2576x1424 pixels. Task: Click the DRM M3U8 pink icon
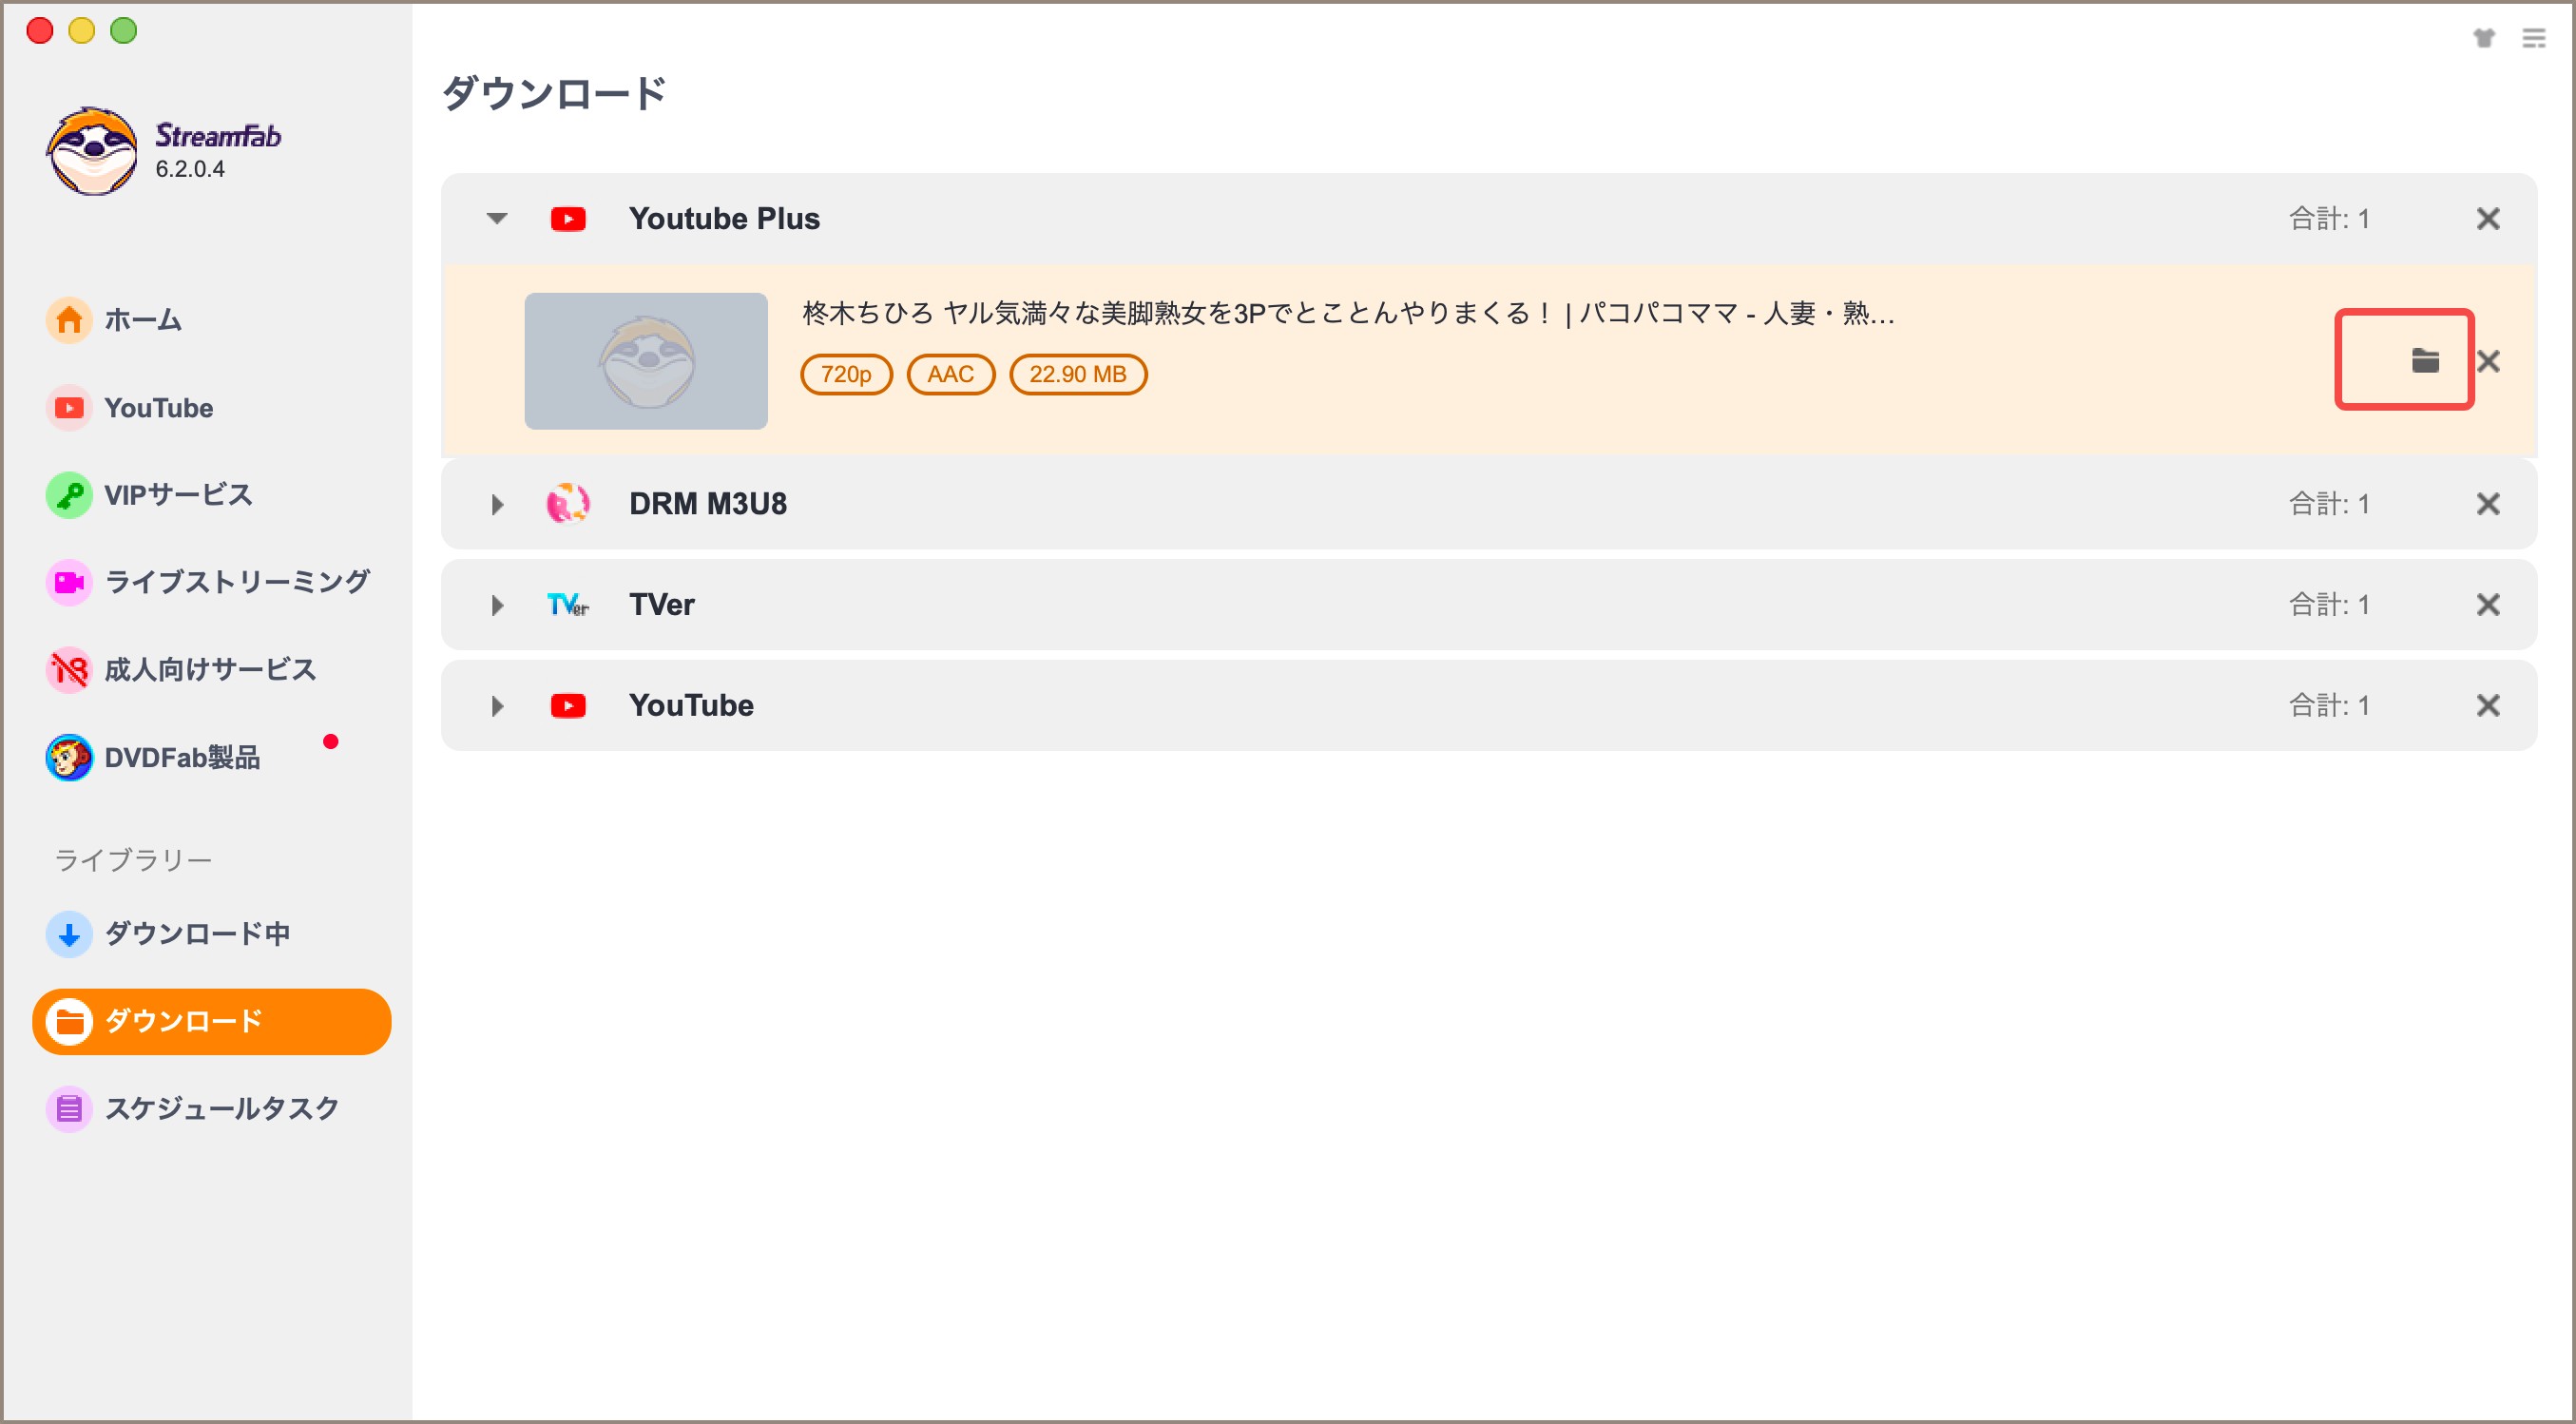coord(568,504)
